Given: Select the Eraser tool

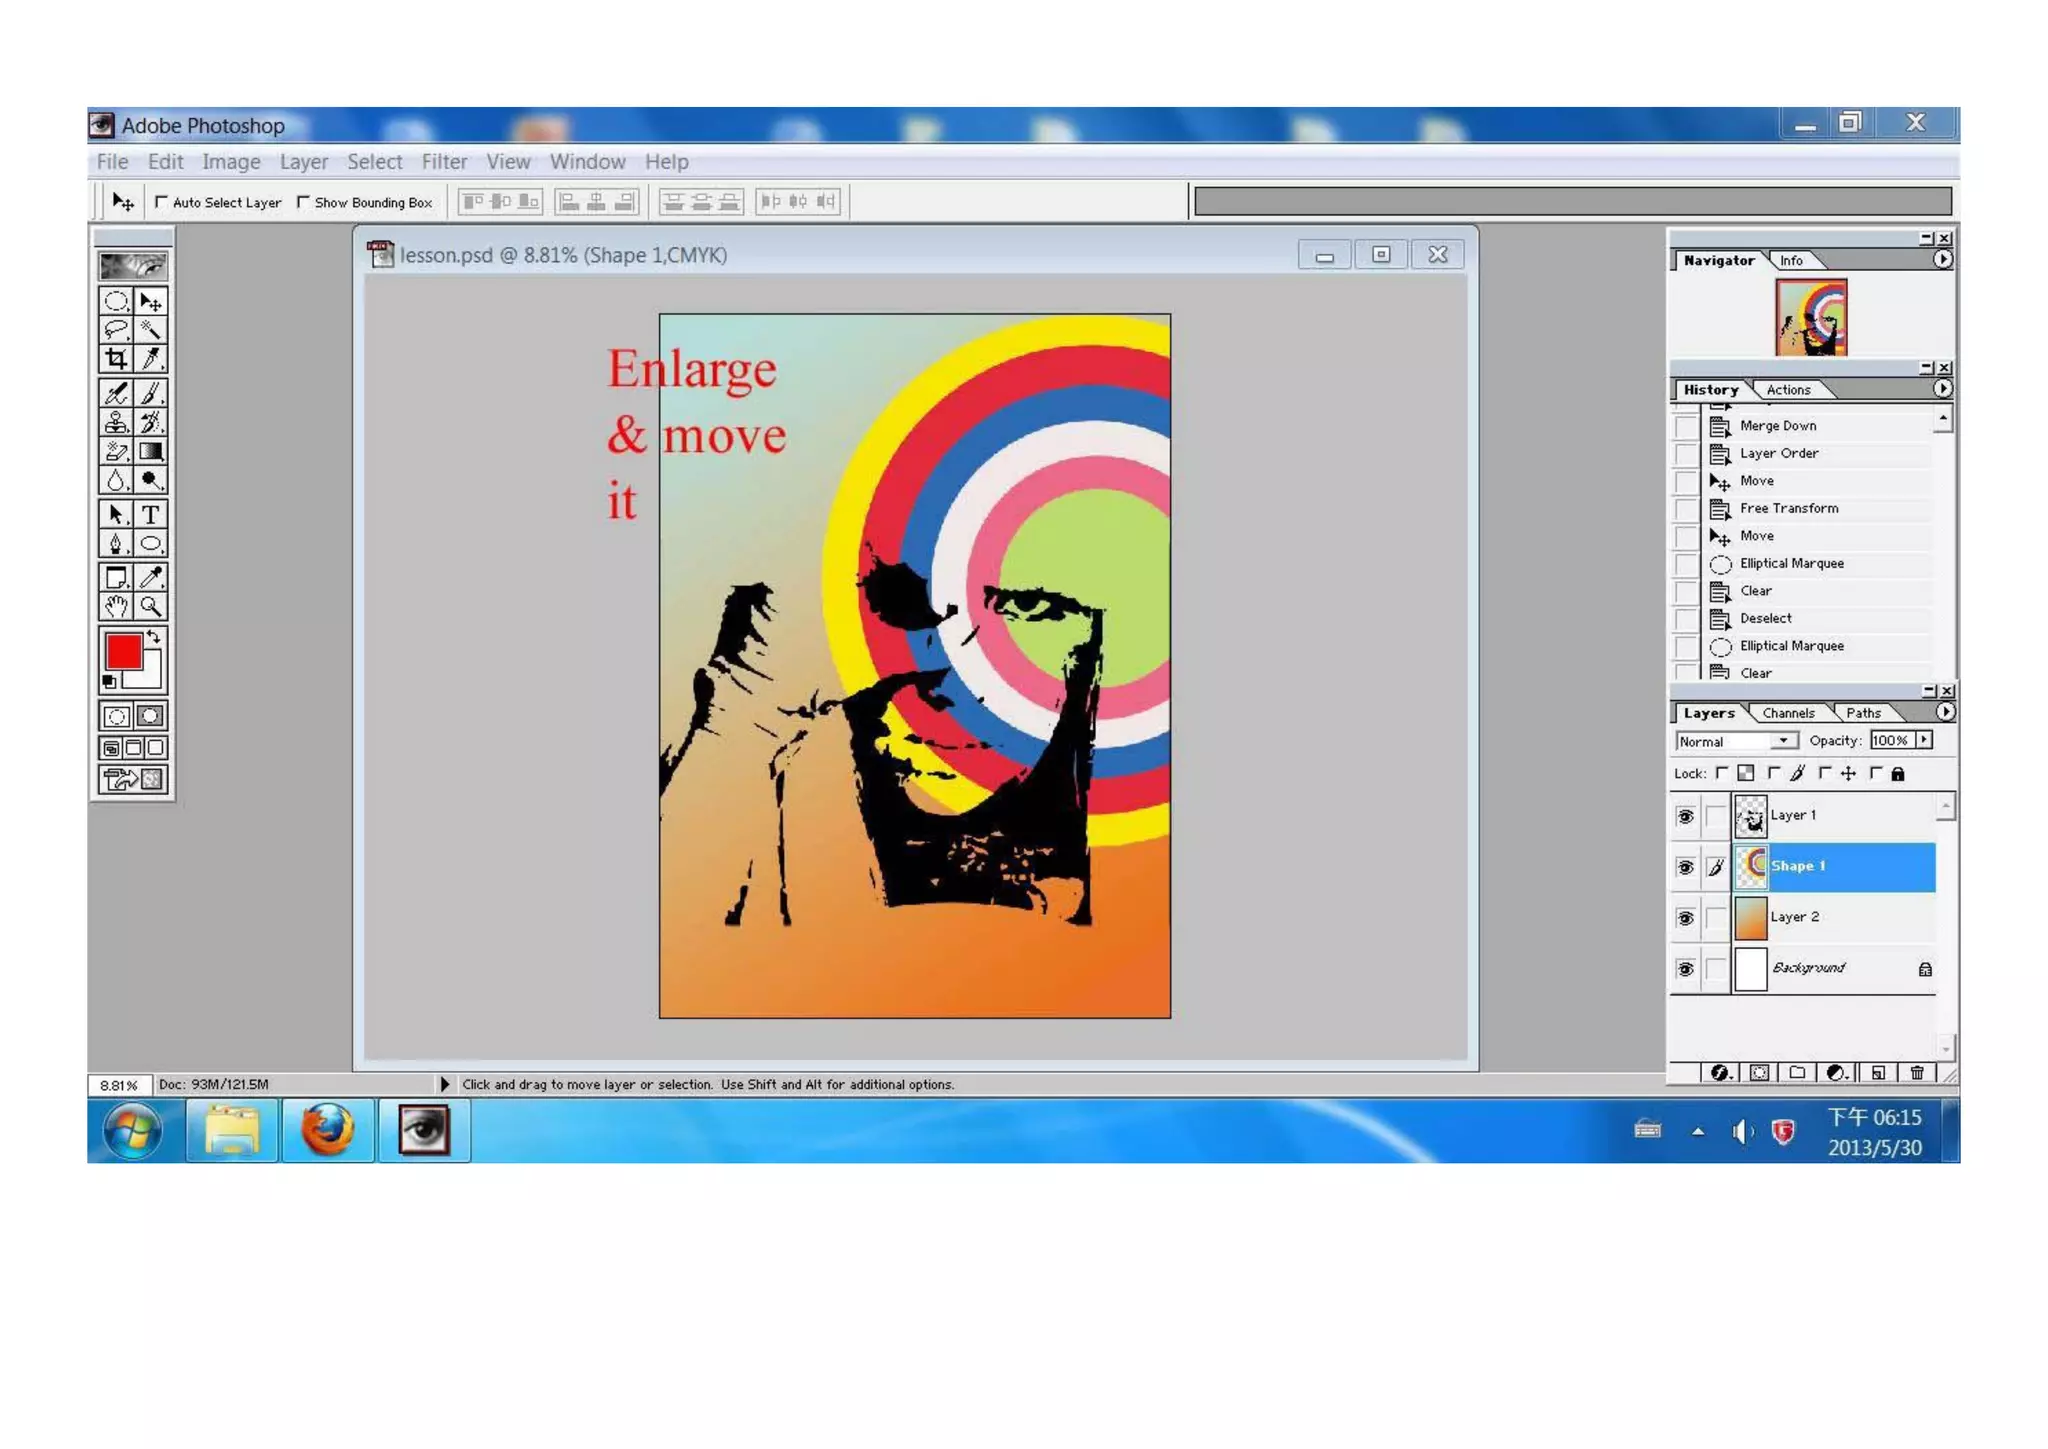Looking at the screenshot, I should click(x=116, y=451).
